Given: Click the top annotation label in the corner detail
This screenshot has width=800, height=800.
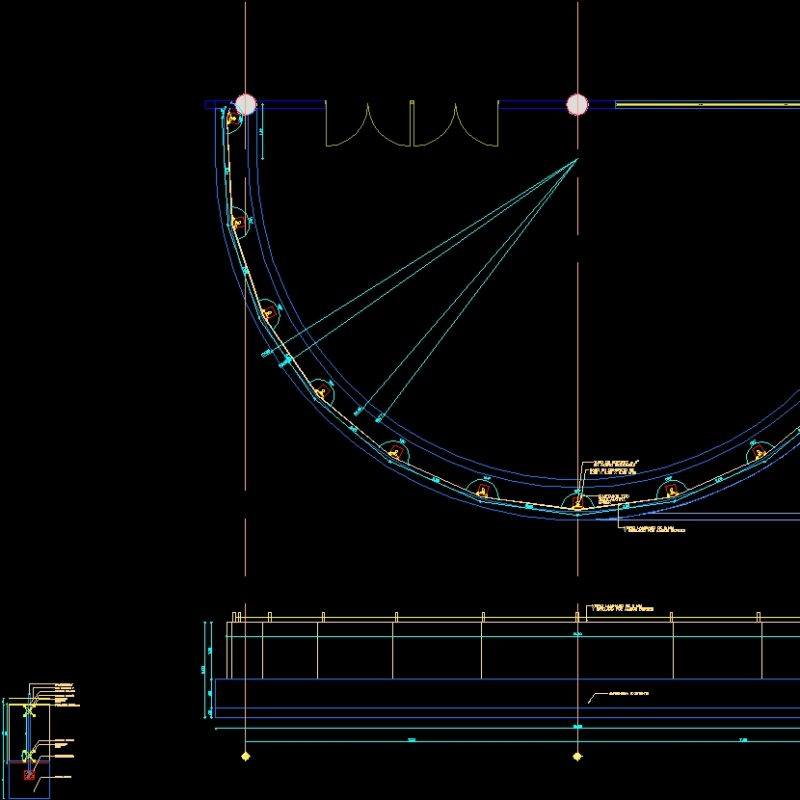Looking at the screenshot, I should point(62,685).
